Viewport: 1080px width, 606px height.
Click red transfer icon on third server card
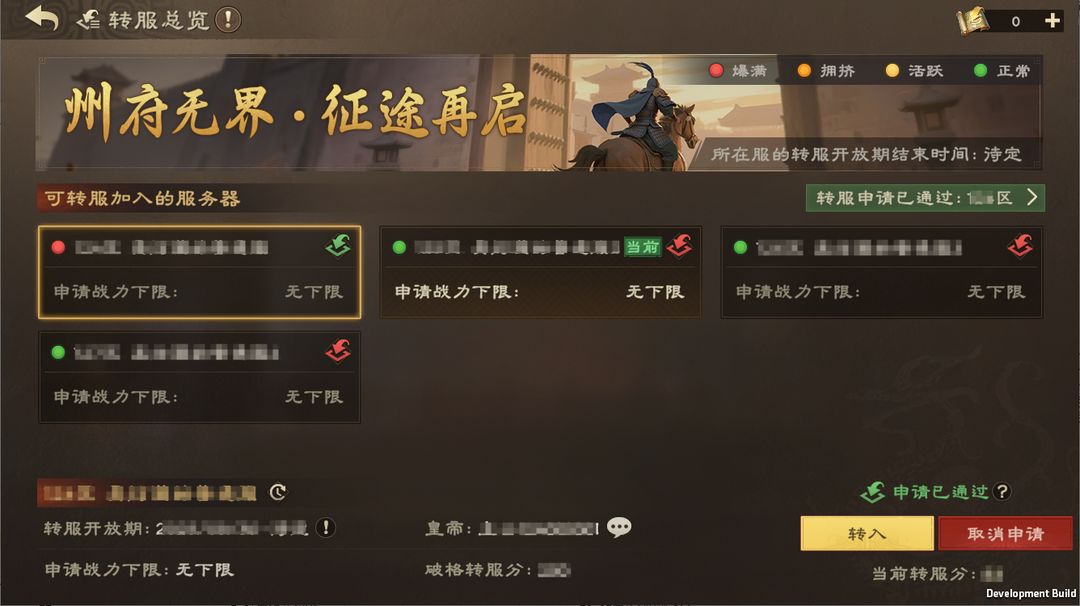(x=1020, y=245)
